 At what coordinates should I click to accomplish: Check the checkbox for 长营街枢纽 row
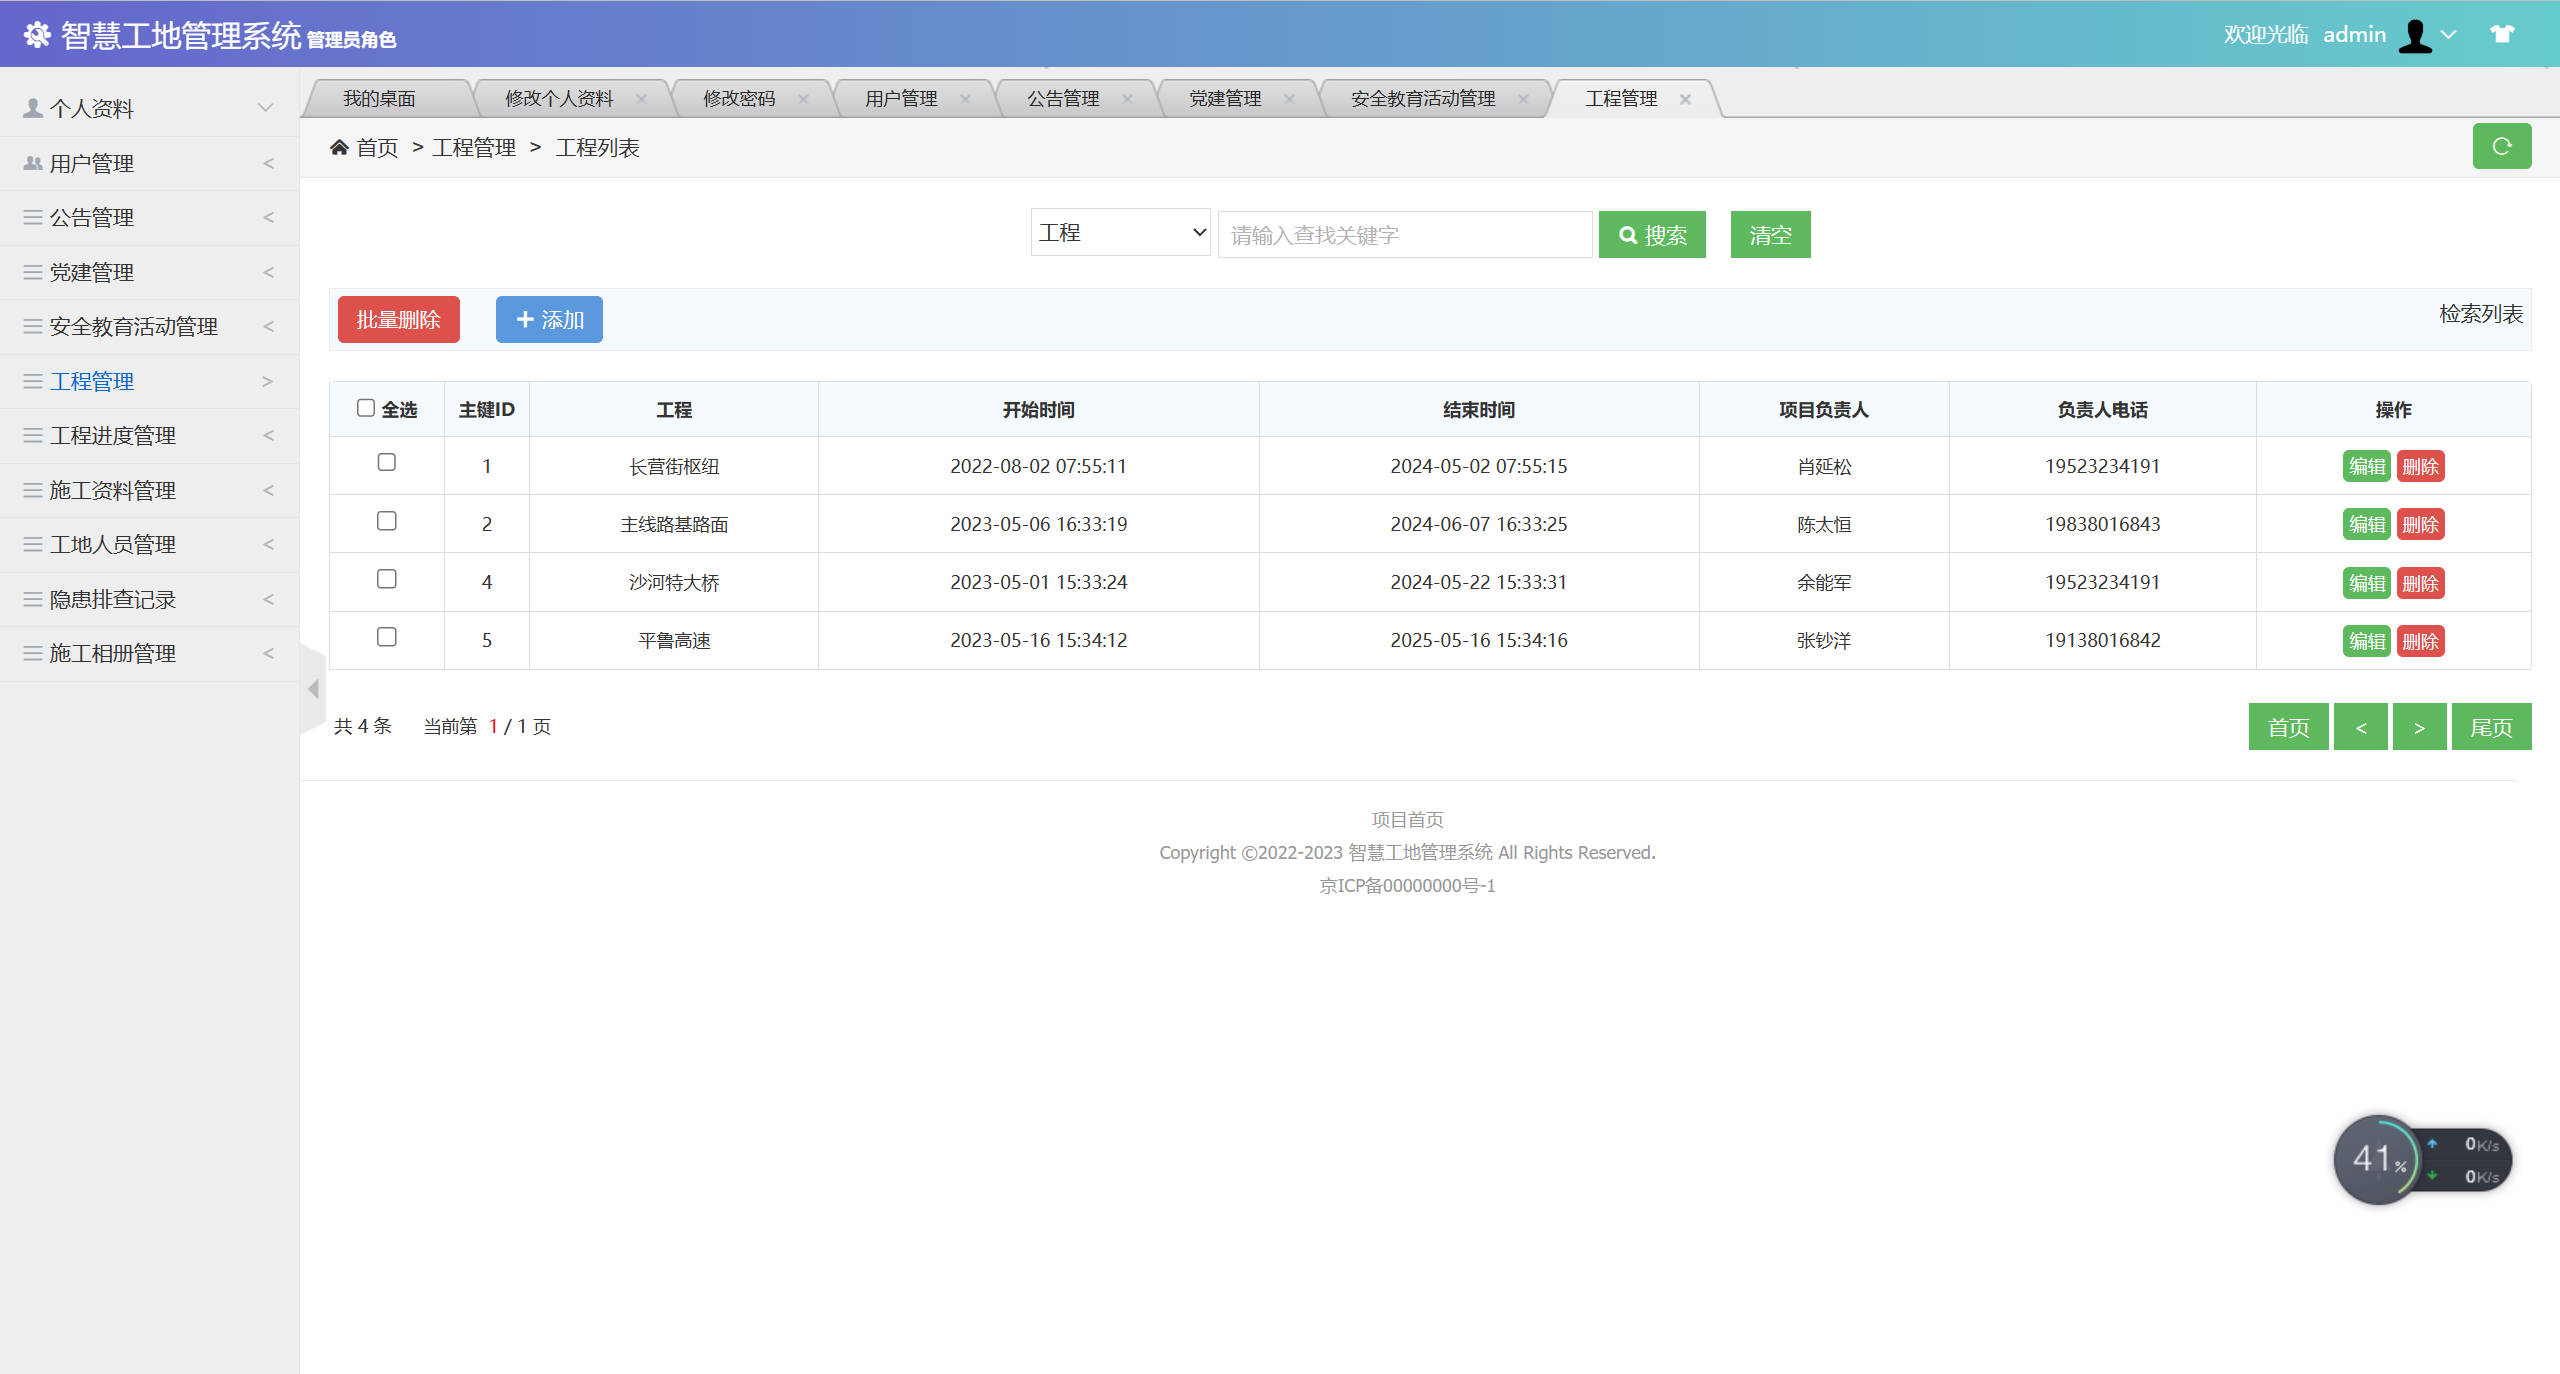point(387,463)
